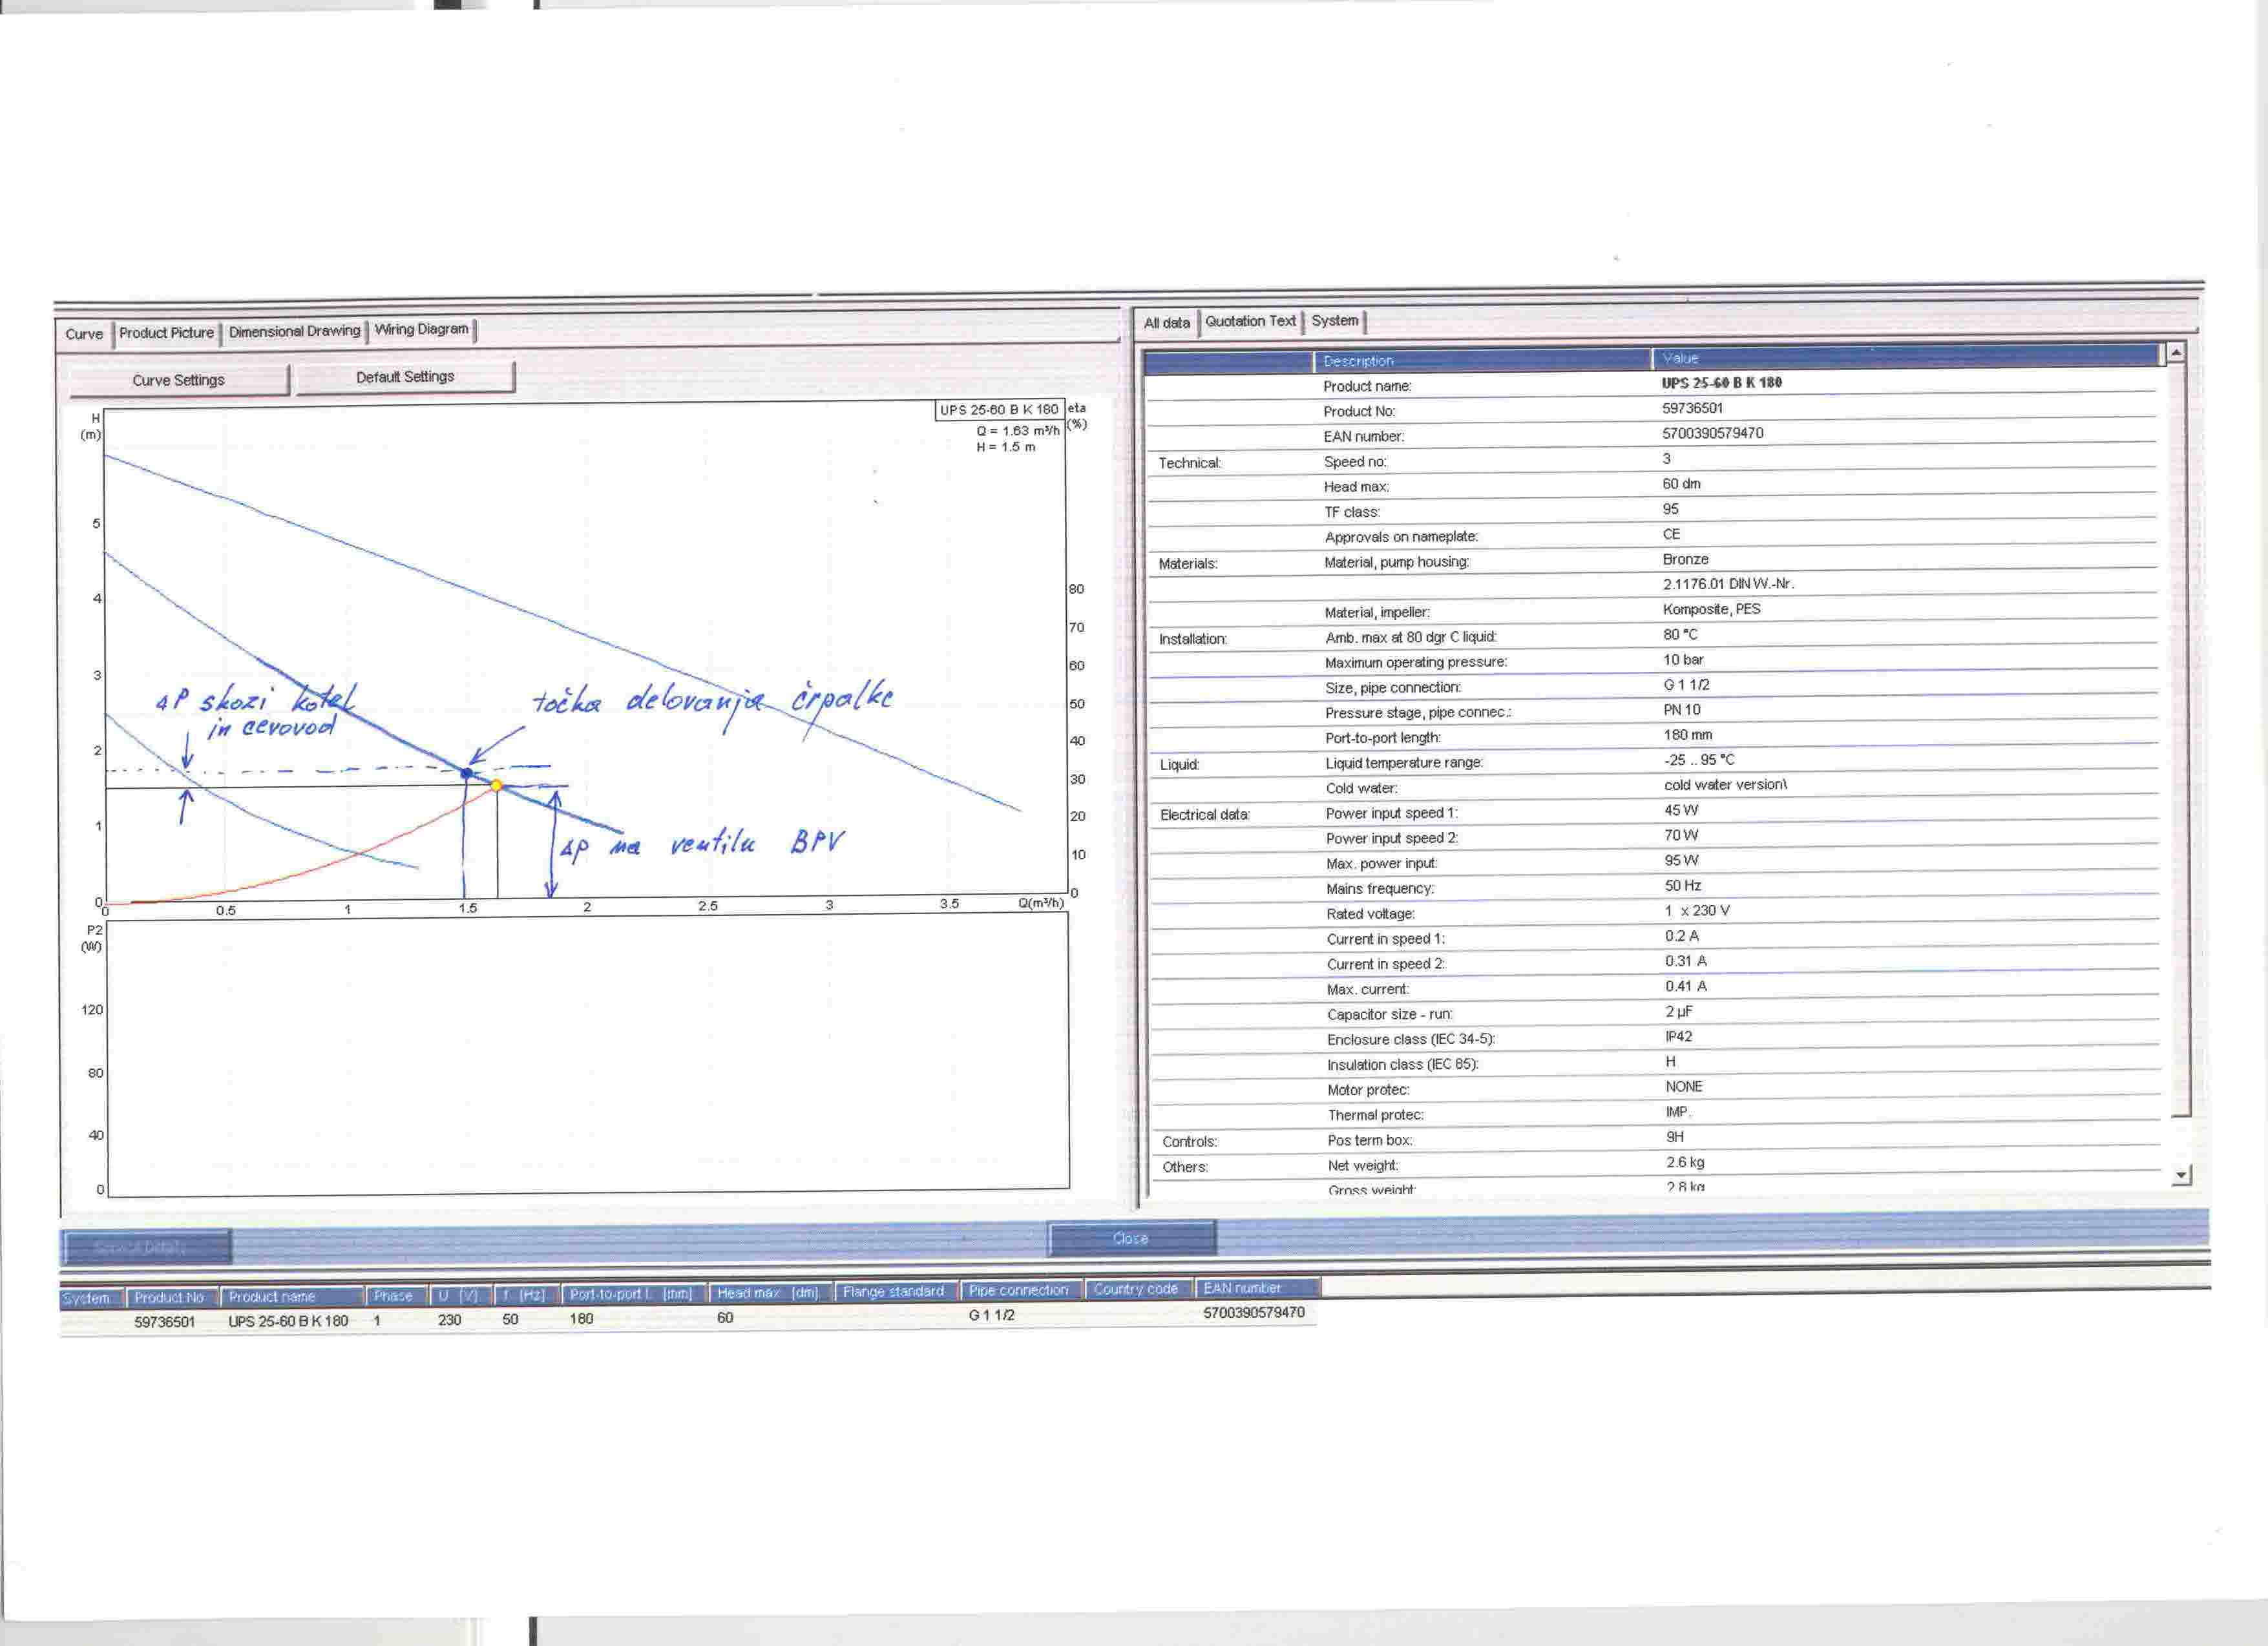Open the Wiring Diagram tab
This screenshot has width=2268, height=1646.
coord(421,329)
